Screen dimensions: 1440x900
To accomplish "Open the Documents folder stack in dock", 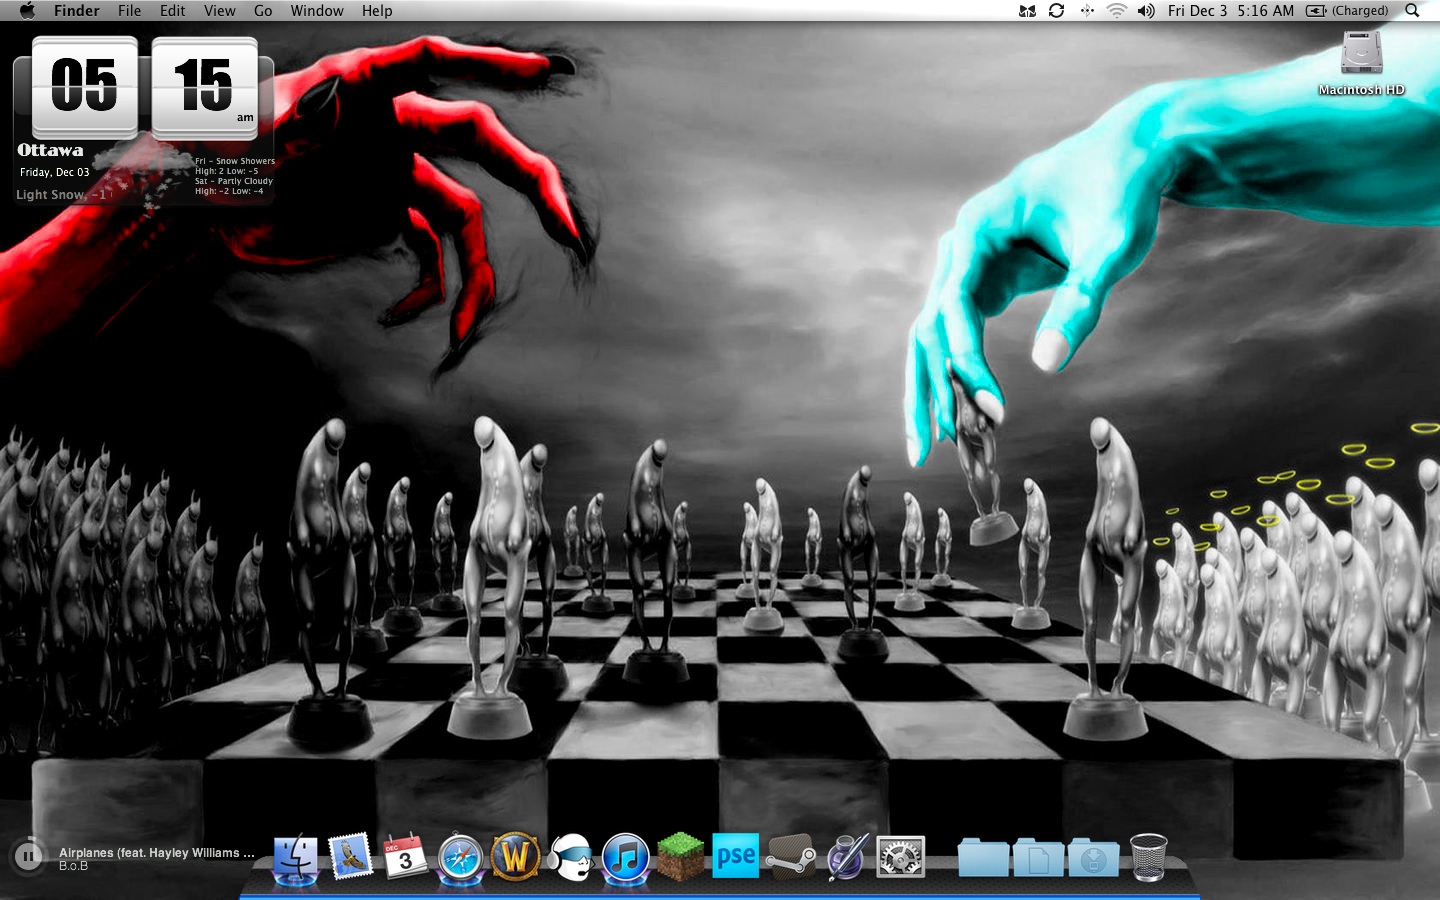I will coord(1038,858).
